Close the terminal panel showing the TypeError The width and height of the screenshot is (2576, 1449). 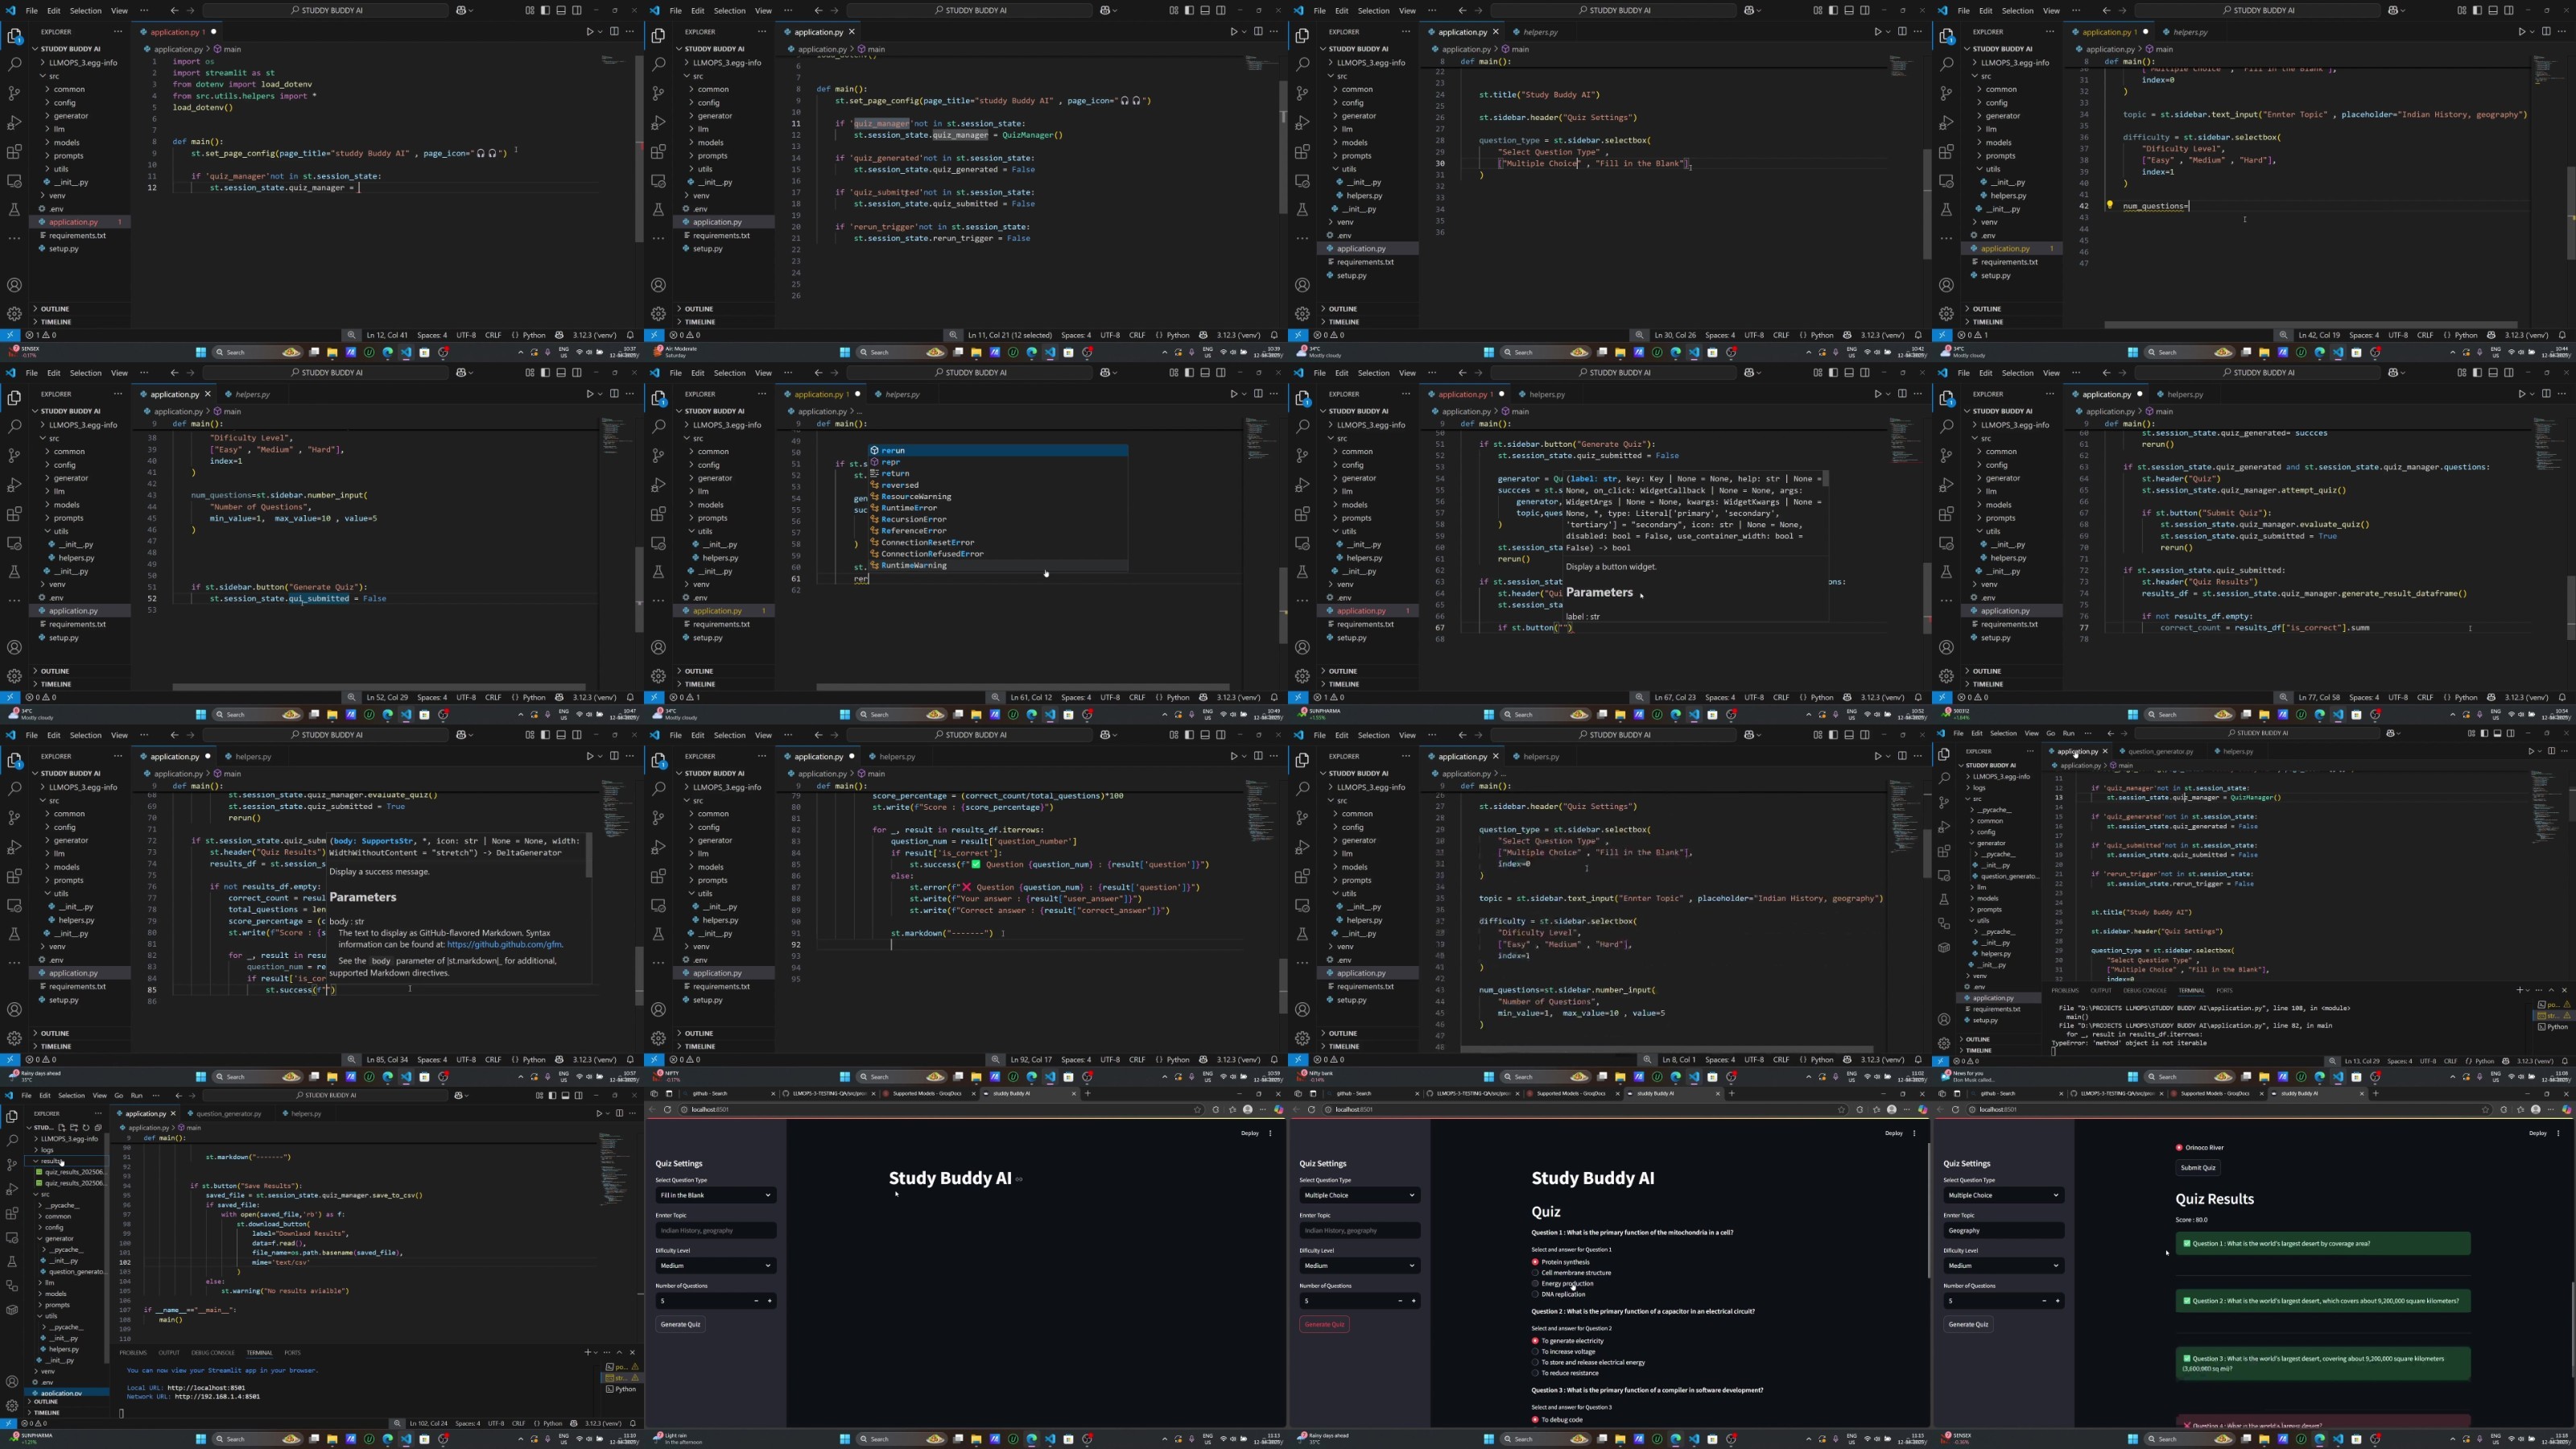pos(2565,990)
